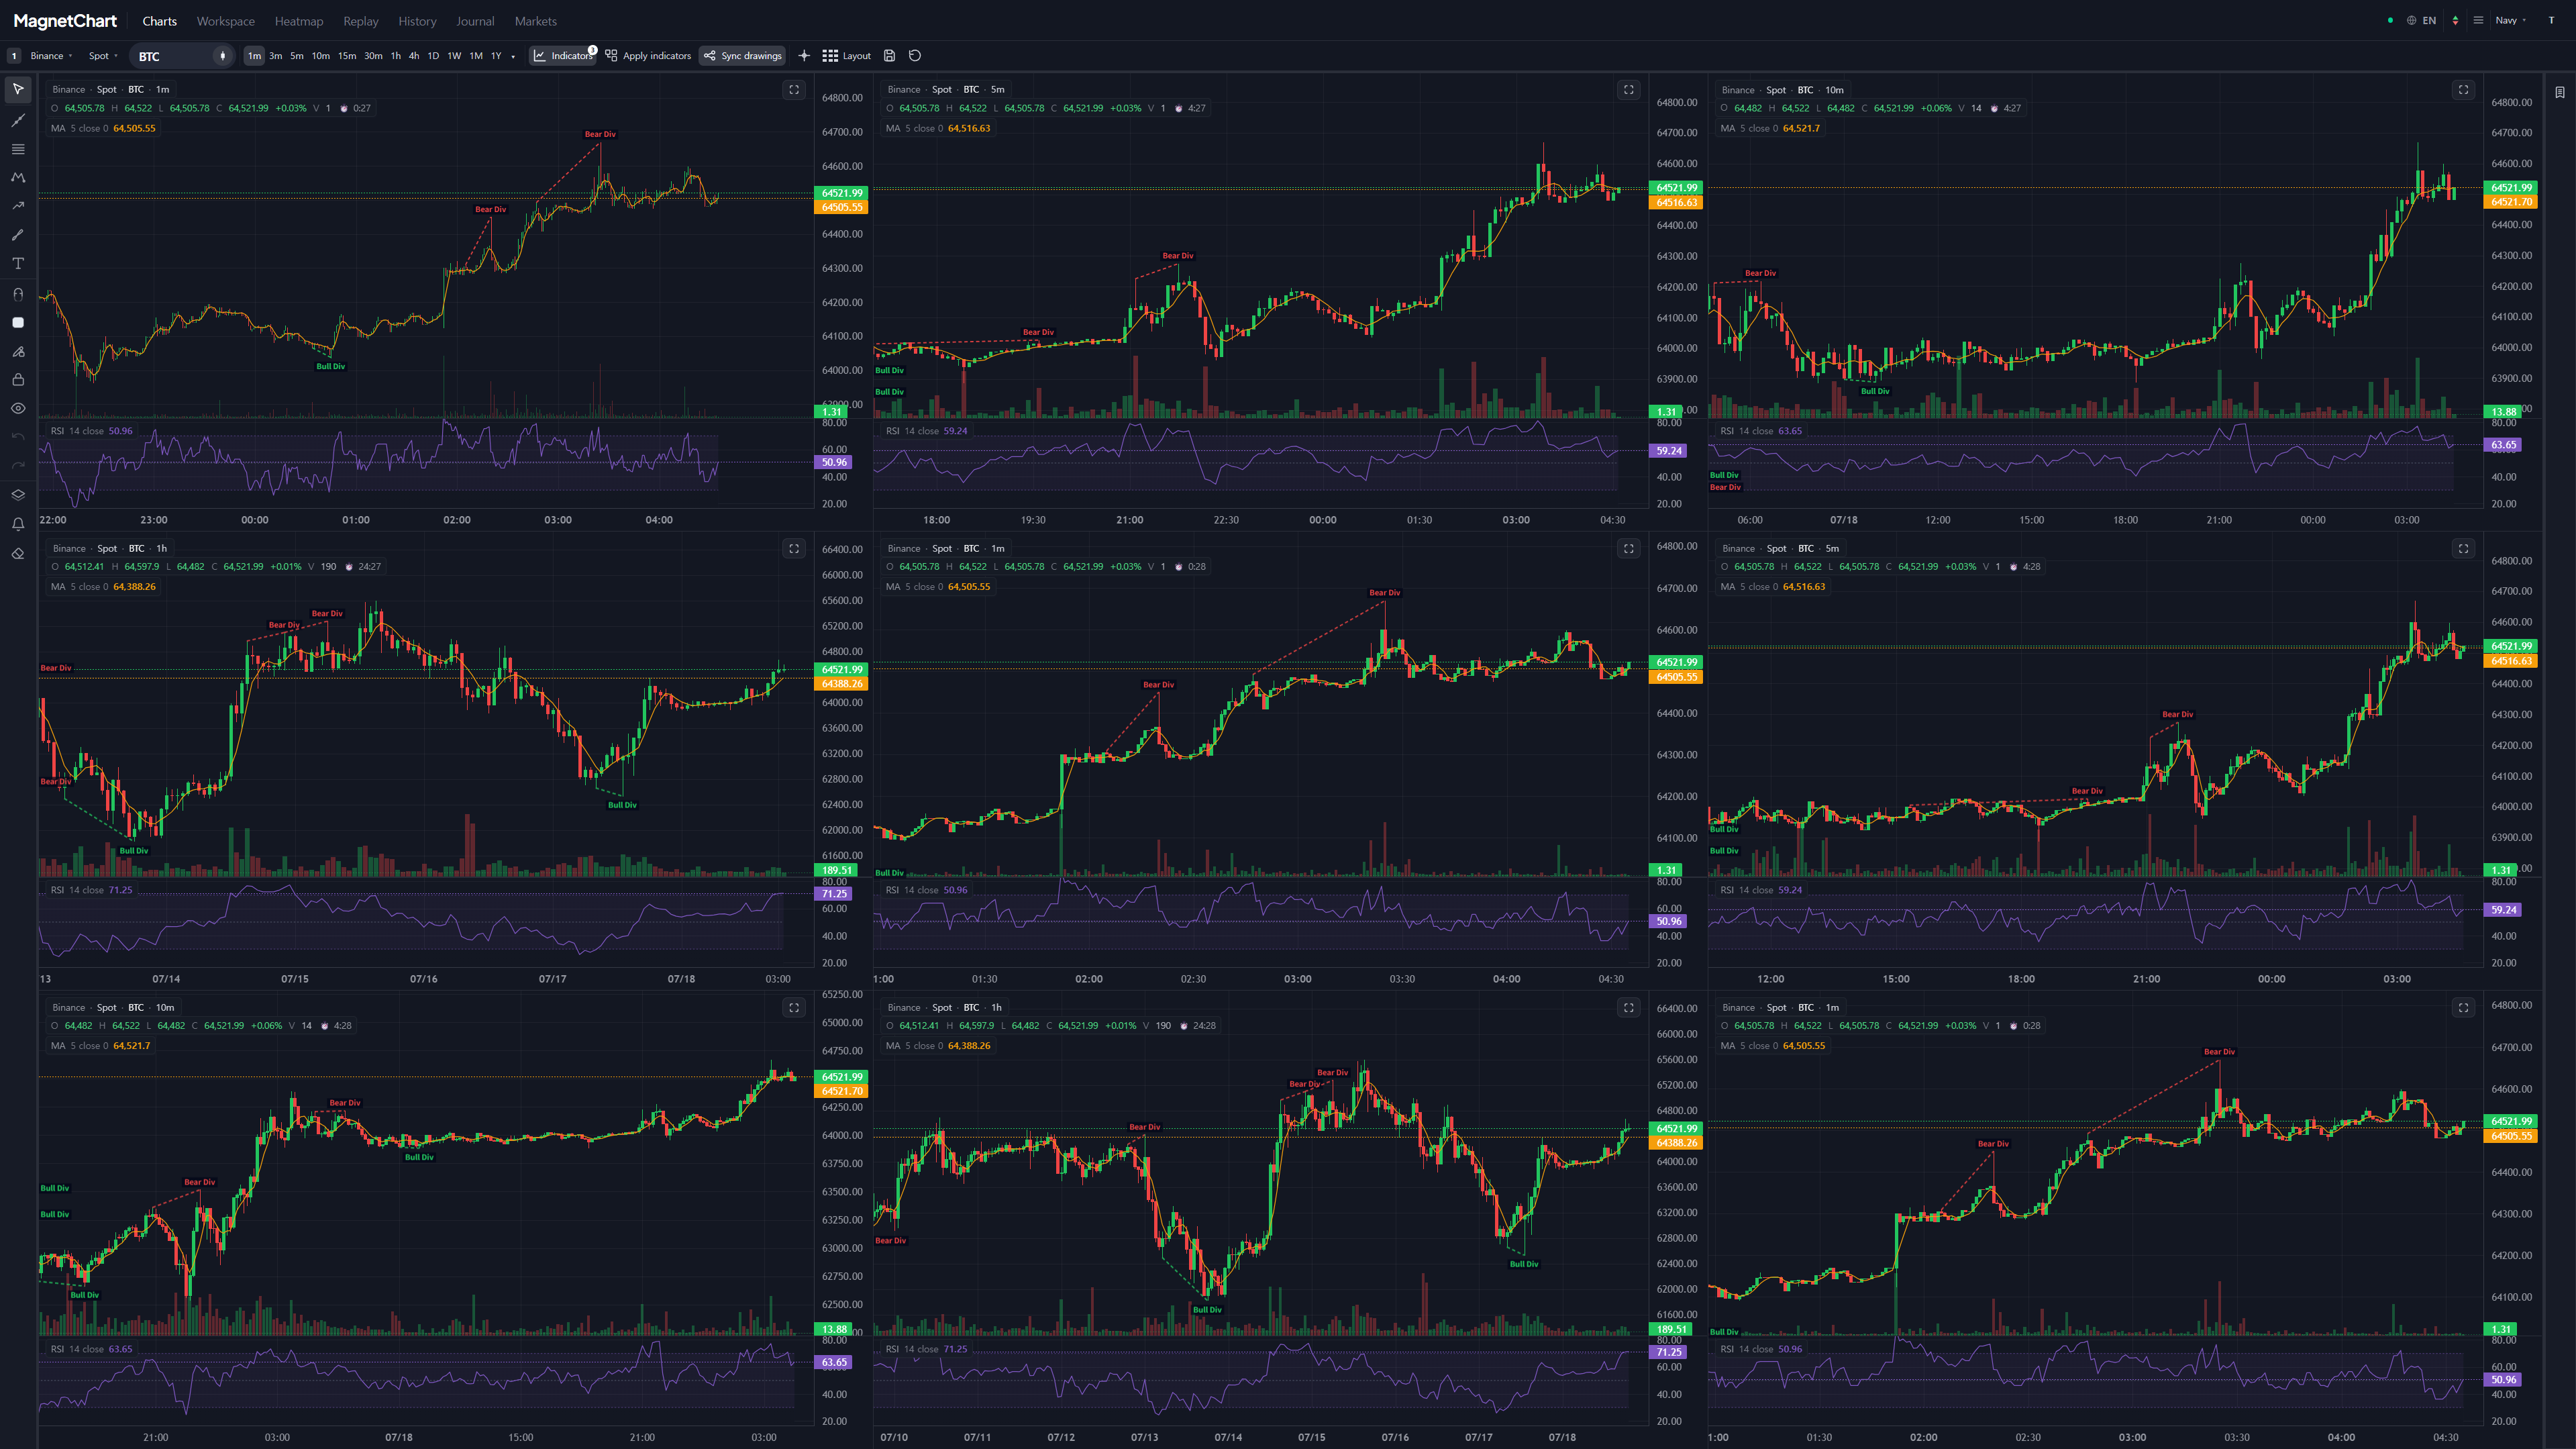
Task: Select the rising arrow forecast tool
Action: (x=18, y=206)
